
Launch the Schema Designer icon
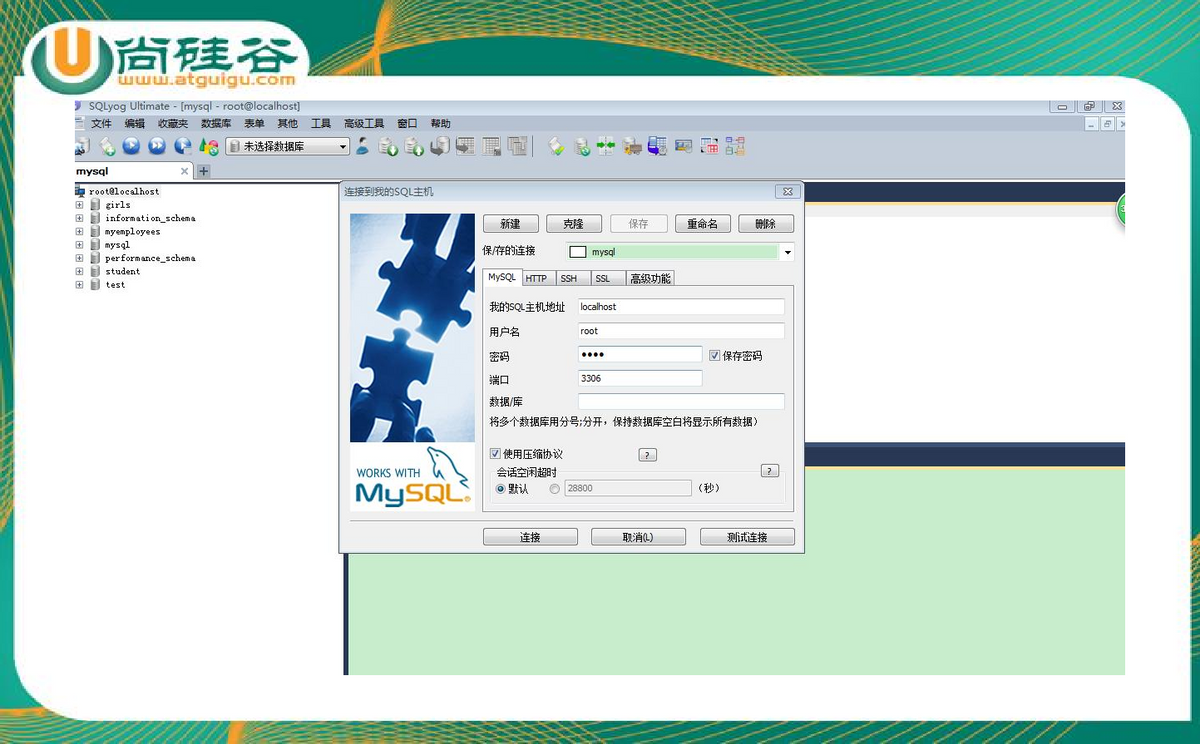click(x=734, y=145)
